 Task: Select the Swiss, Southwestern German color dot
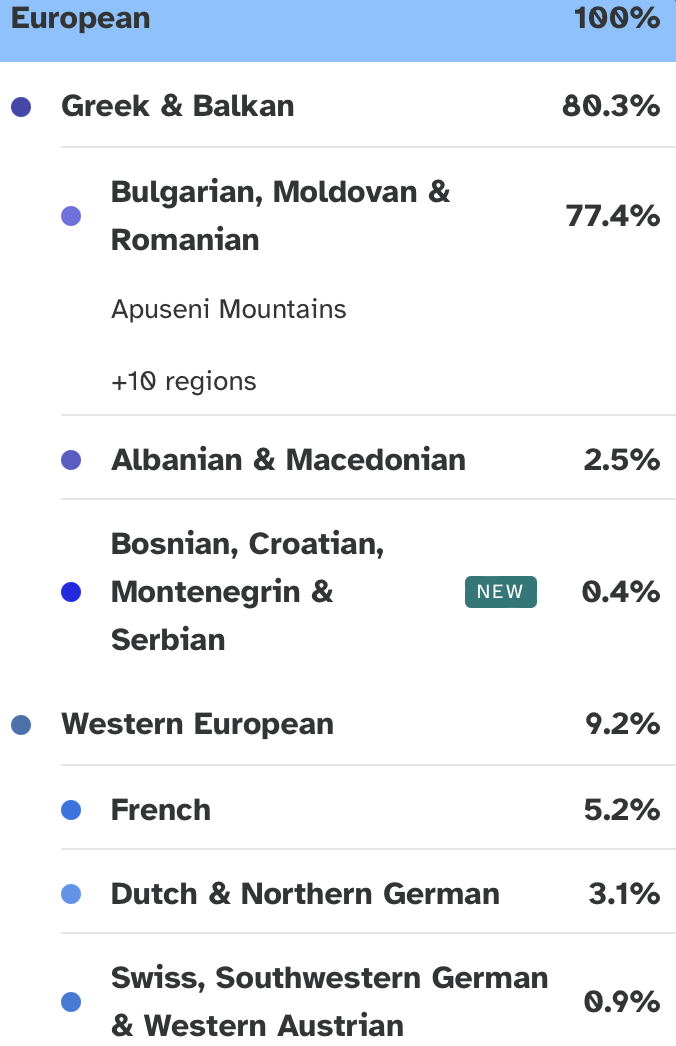click(x=71, y=1001)
